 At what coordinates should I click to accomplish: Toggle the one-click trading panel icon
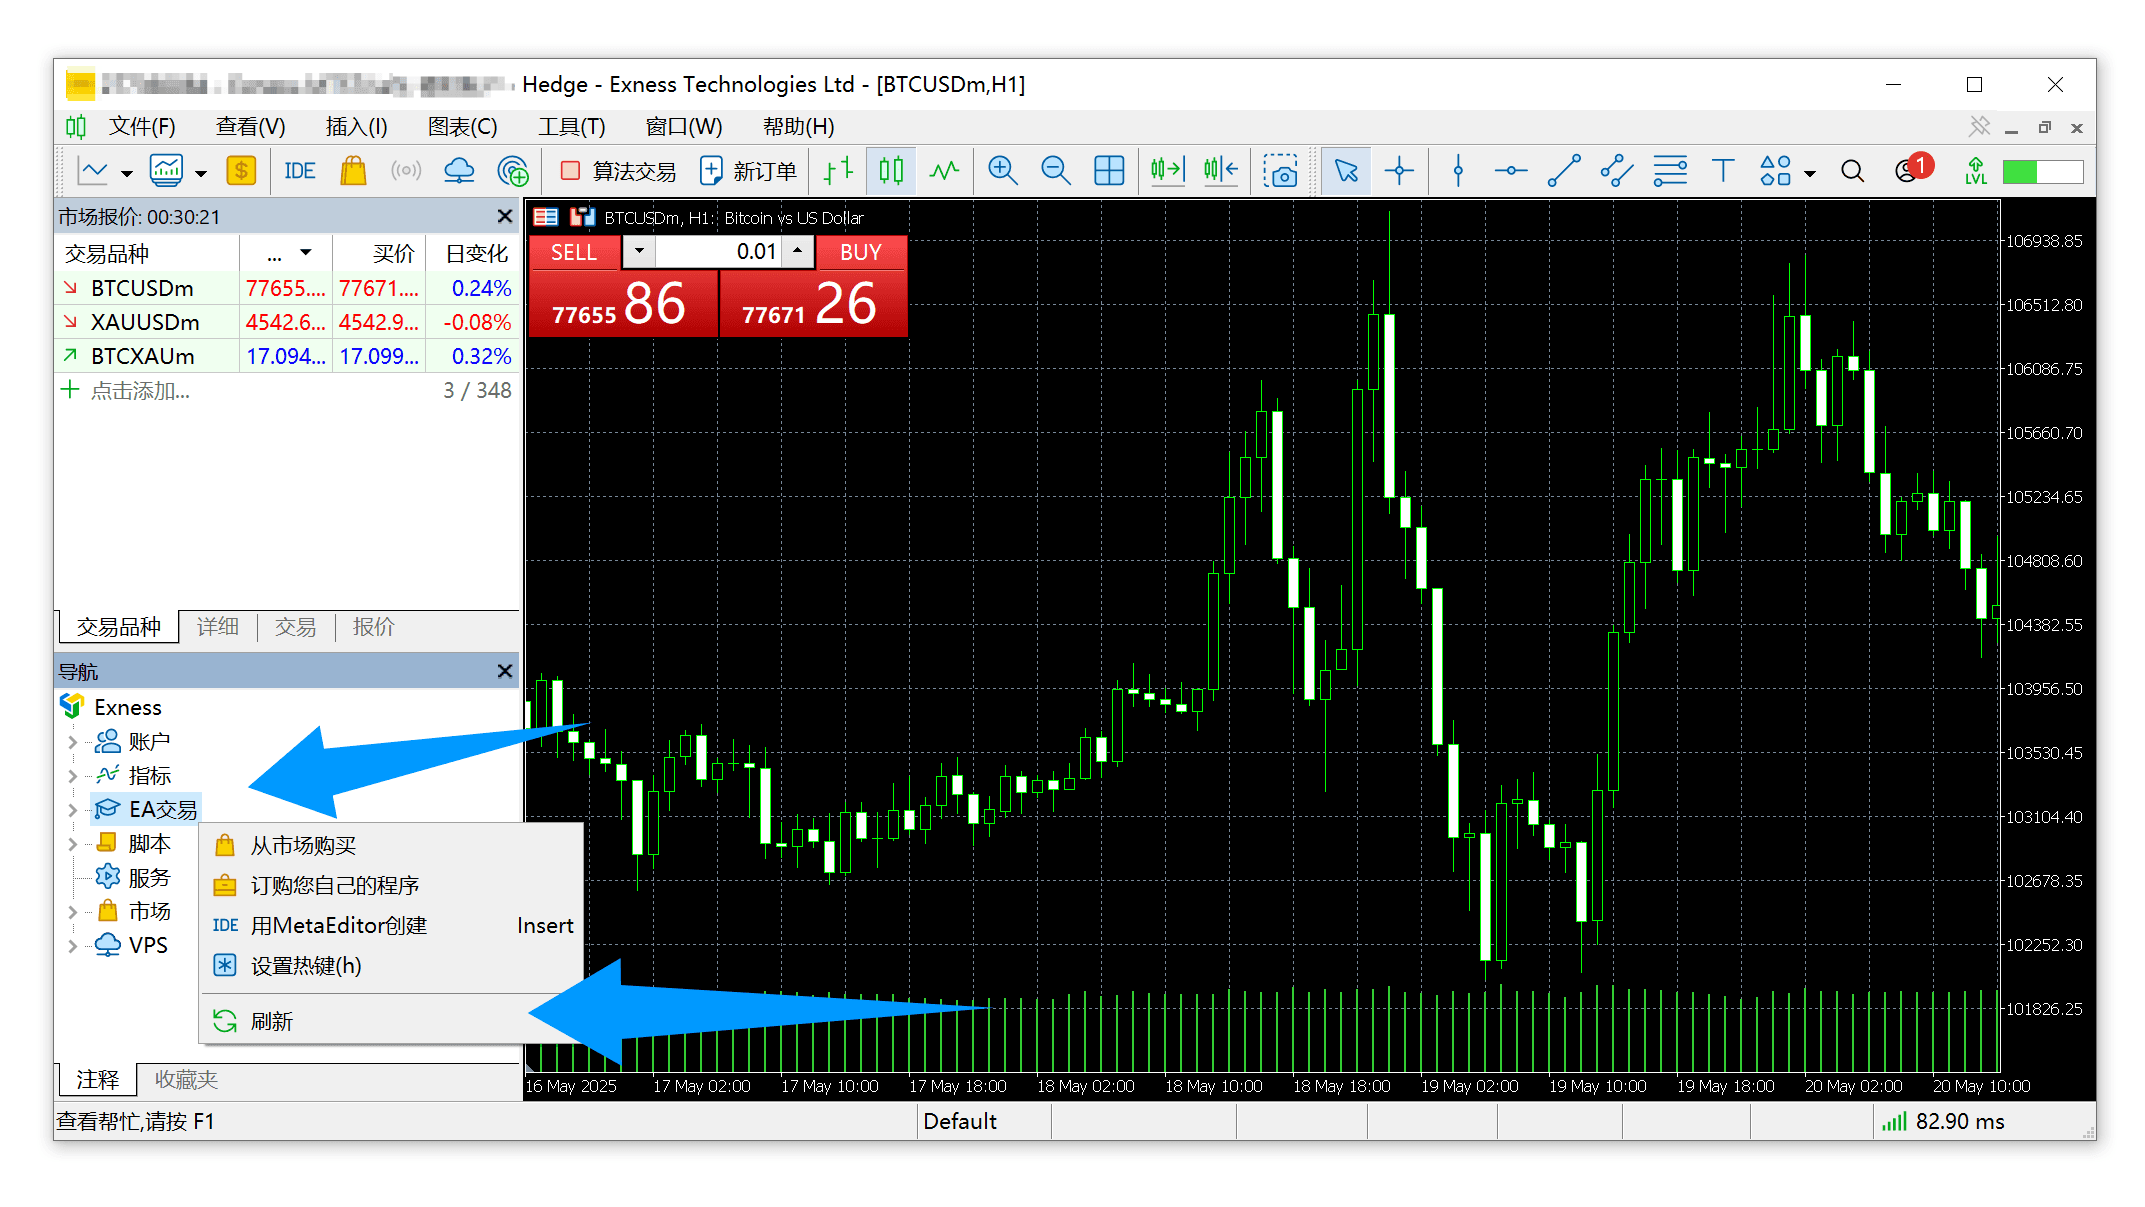point(582,217)
